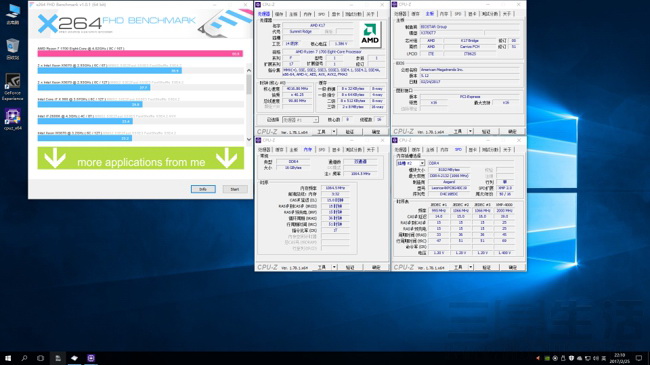This screenshot has height=365, width=650.
Task: Click 确定 in the mainboard CPU-Z window
Action: pos(512,131)
